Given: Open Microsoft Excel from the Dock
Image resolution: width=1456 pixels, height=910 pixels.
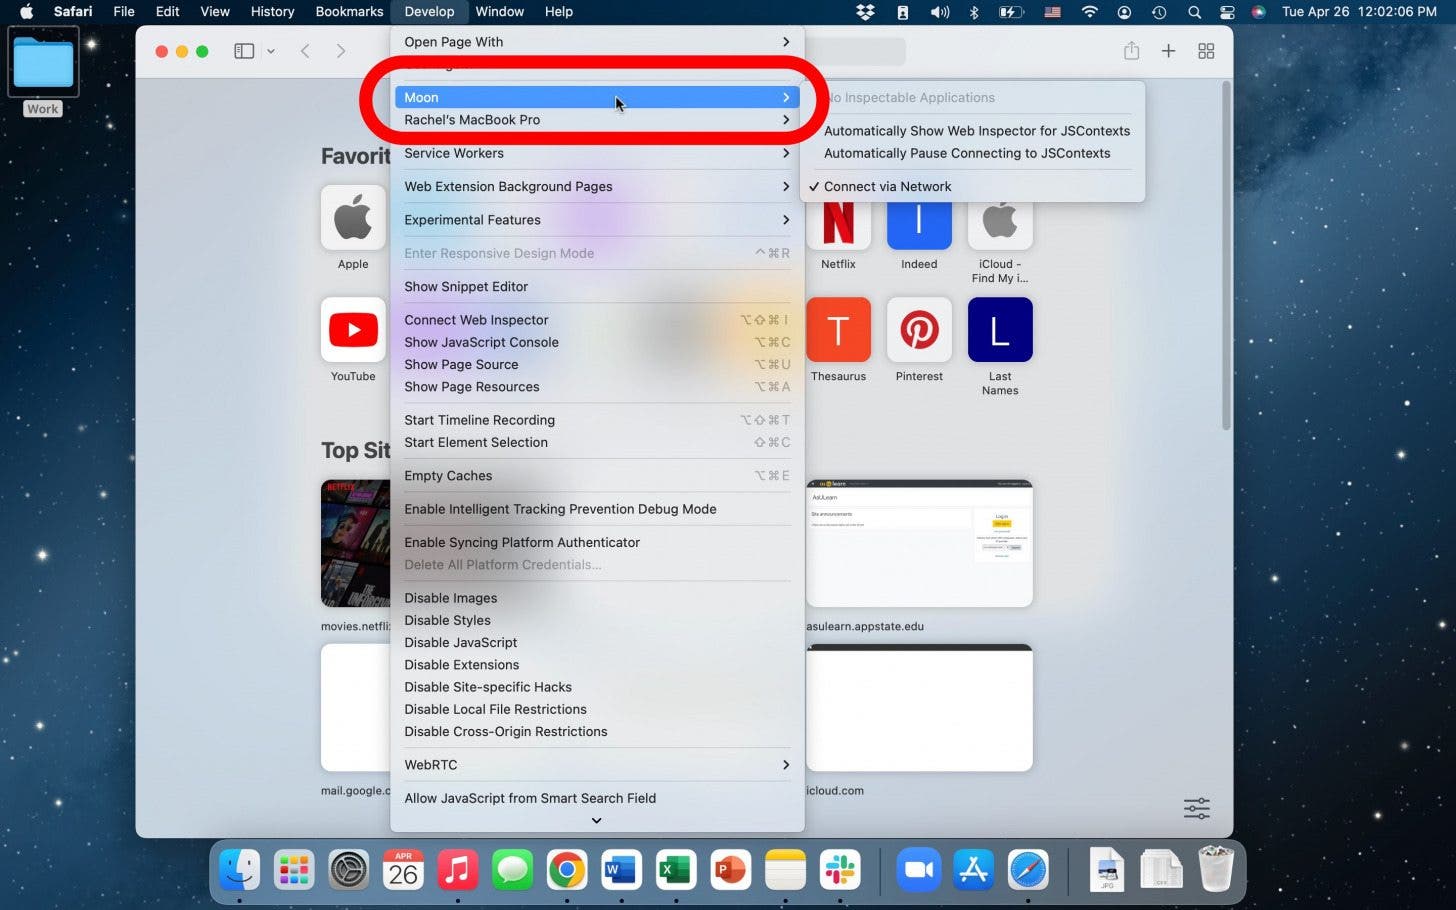Looking at the screenshot, I should 675,870.
